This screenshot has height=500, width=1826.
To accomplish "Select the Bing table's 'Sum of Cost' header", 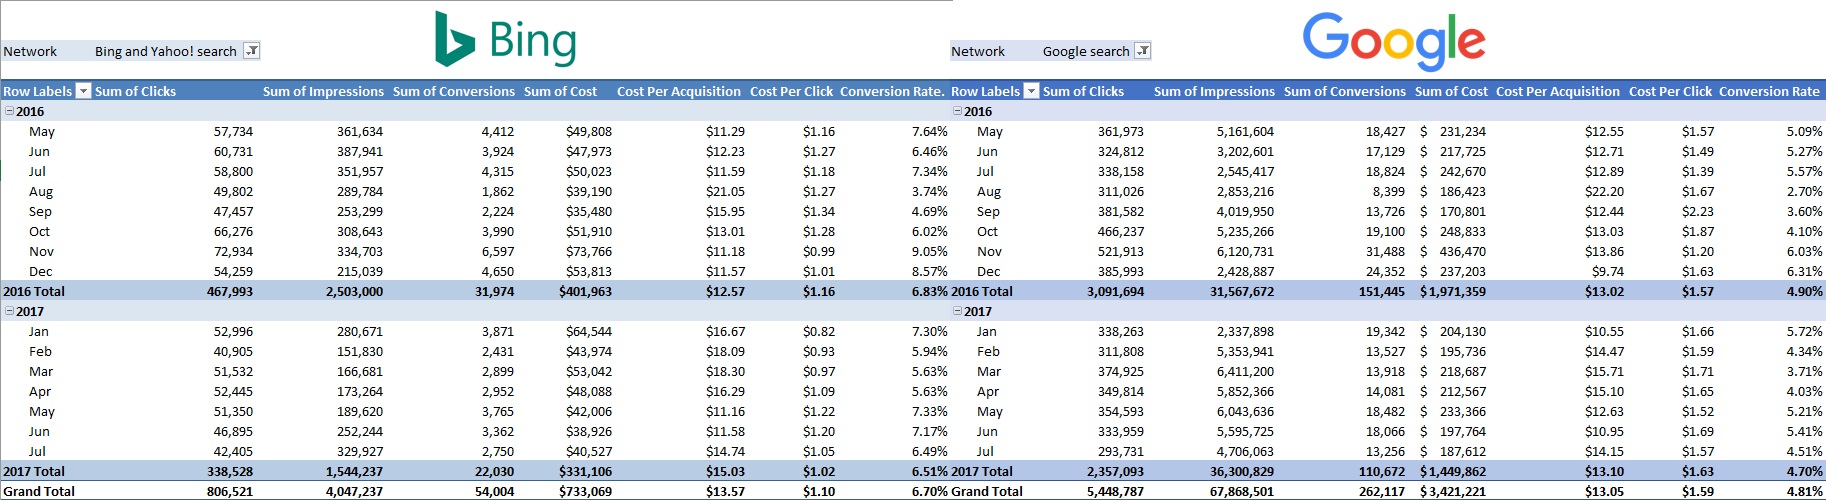I will 560,91.
